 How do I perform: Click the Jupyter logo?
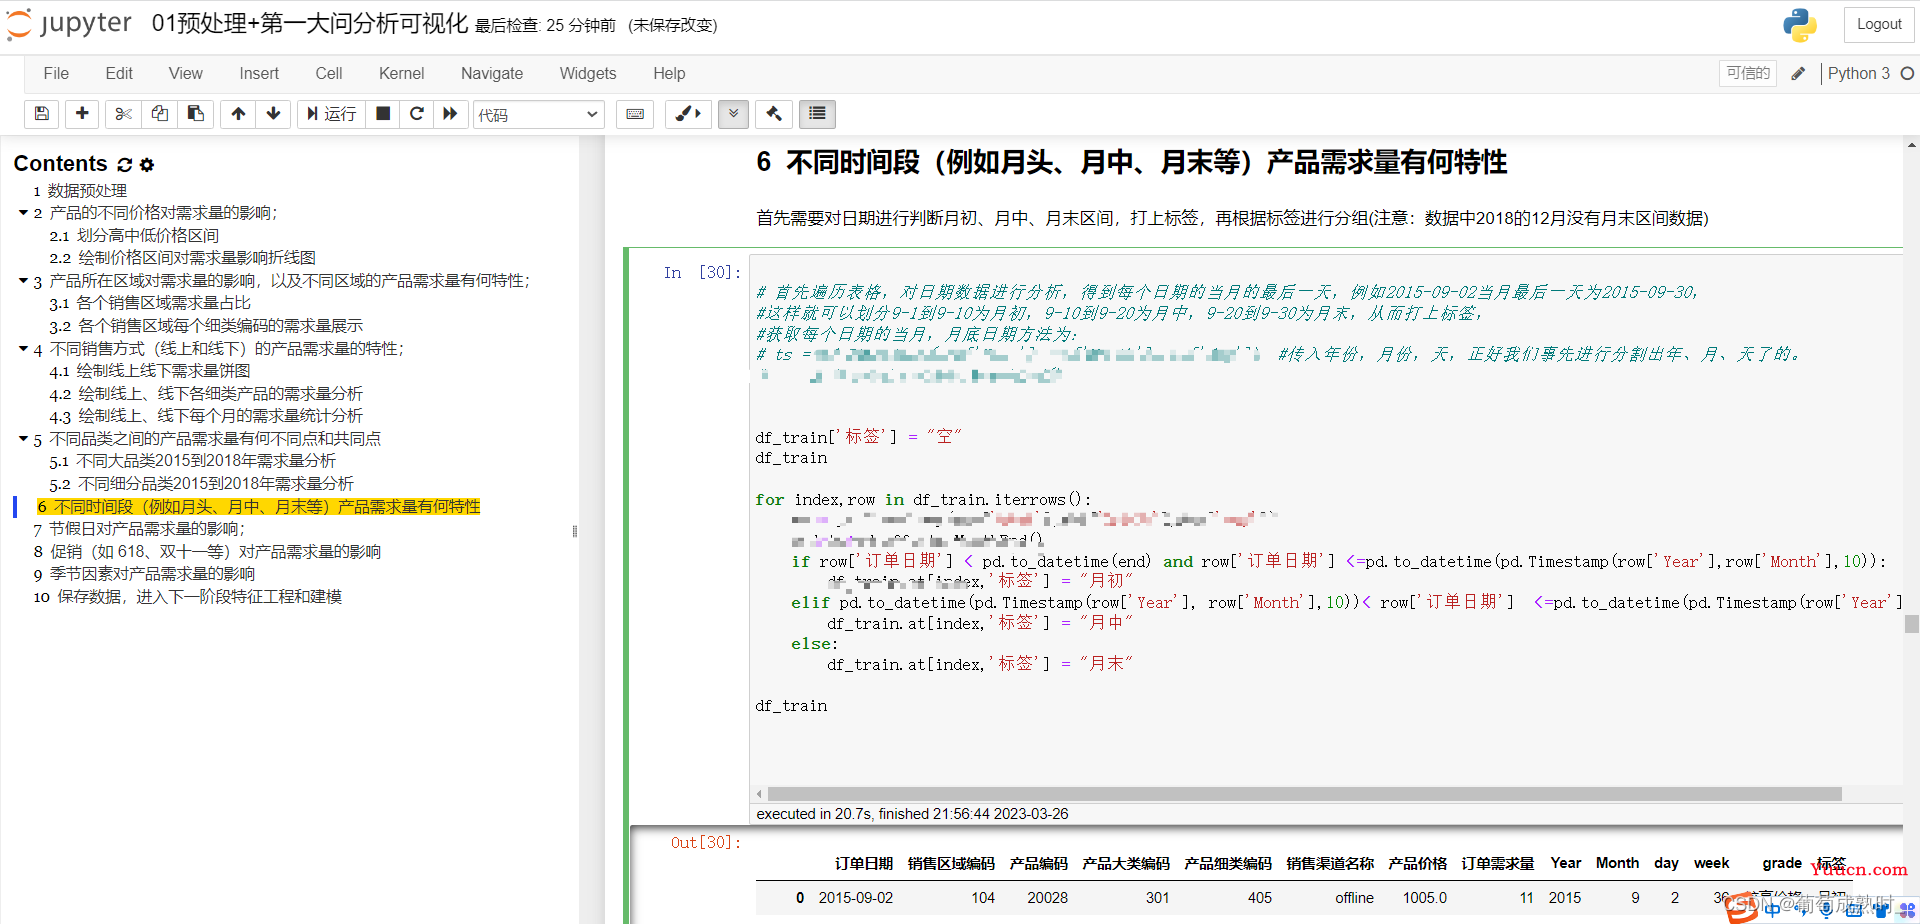coord(70,24)
